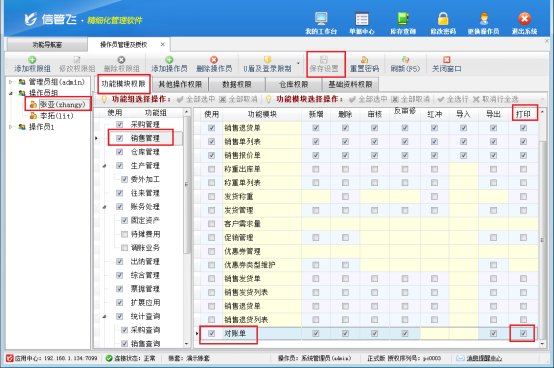Click the red 退出系统 icon
The image size is (554, 368).
click(524, 19)
